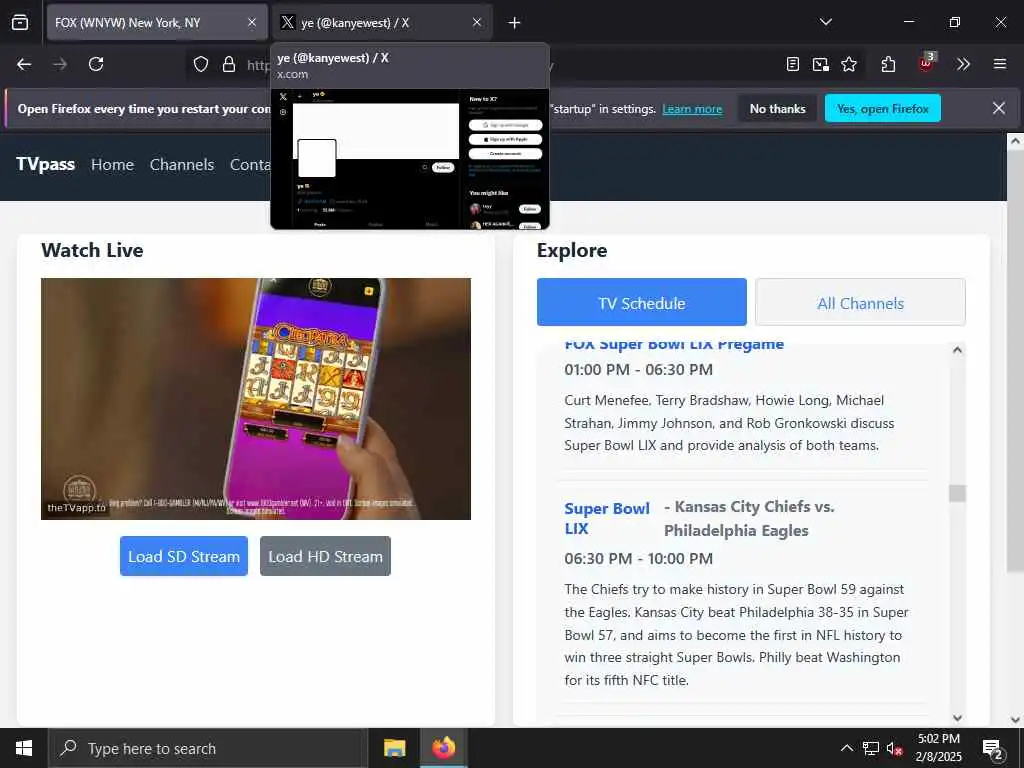Toggle reader view icon
The image size is (1024, 768).
pyautogui.click(x=793, y=64)
